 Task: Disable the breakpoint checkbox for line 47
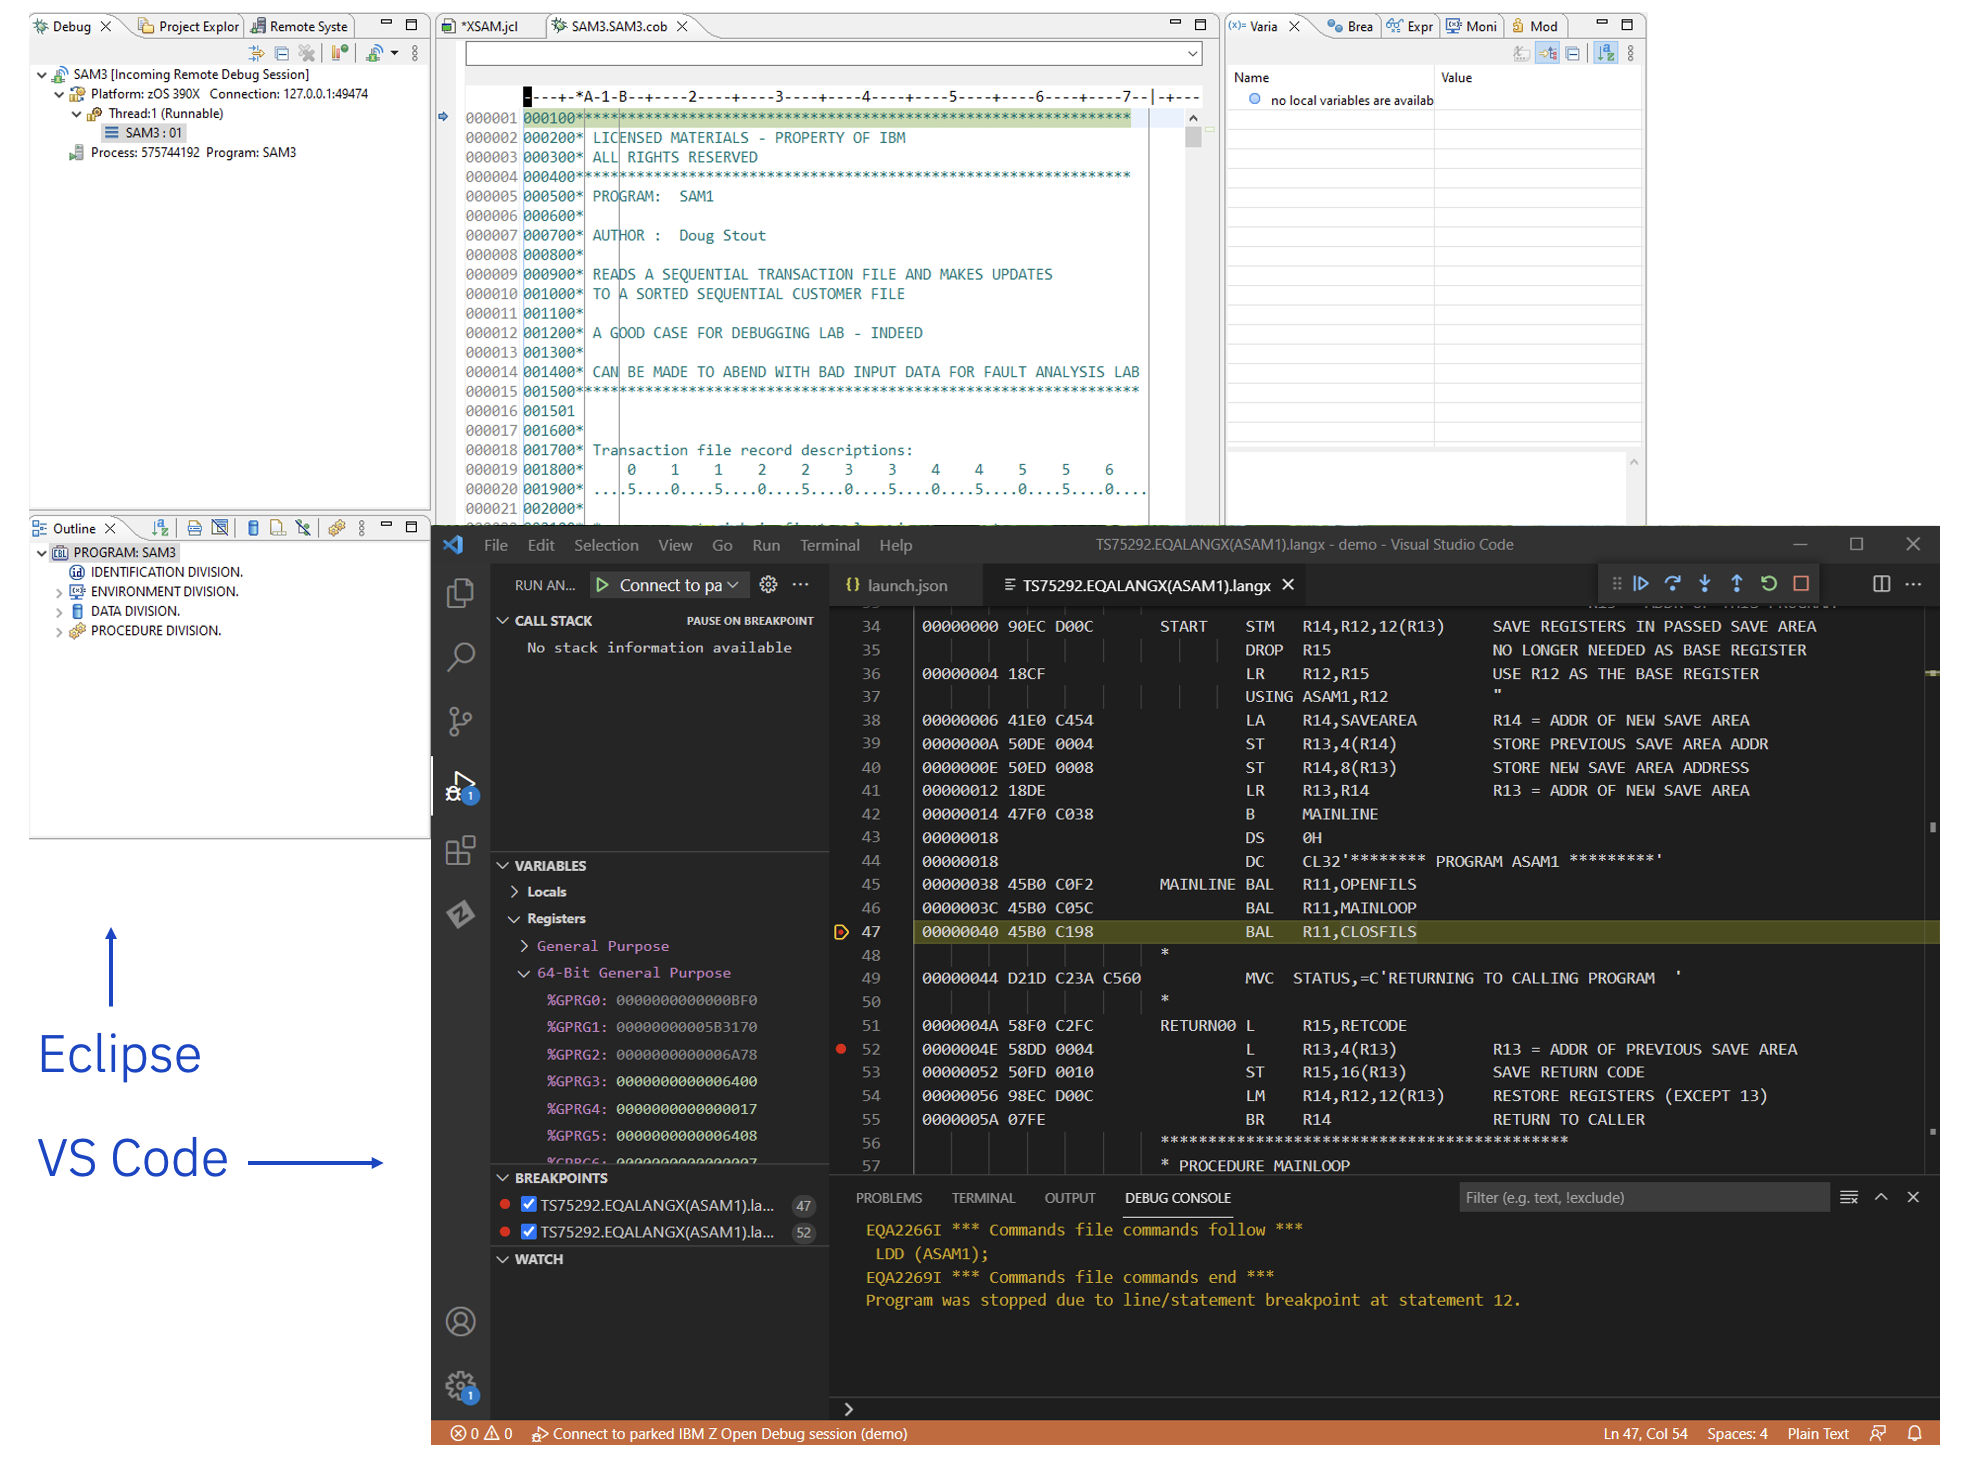[x=528, y=1205]
